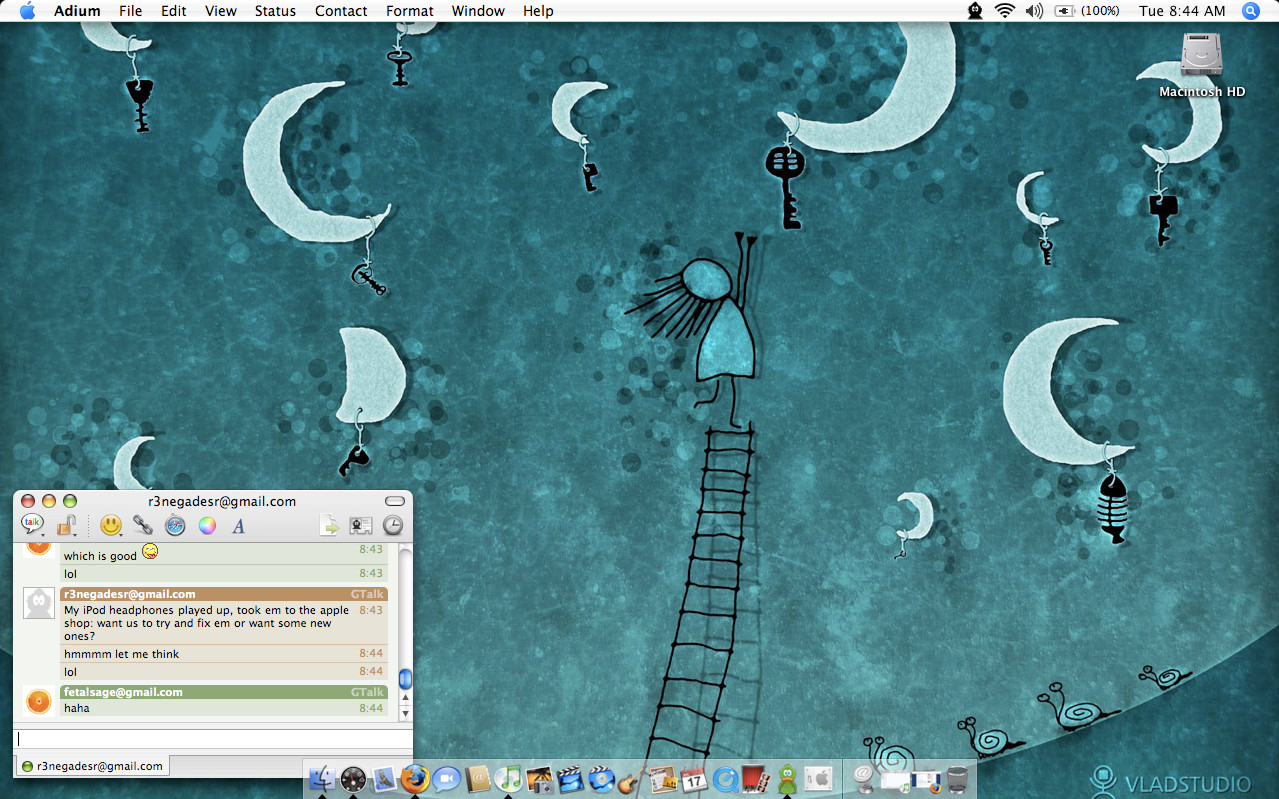Open Spotlight search
Image resolution: width=1279 pixels, height=799 pixels.
(x=1250, y=11)
